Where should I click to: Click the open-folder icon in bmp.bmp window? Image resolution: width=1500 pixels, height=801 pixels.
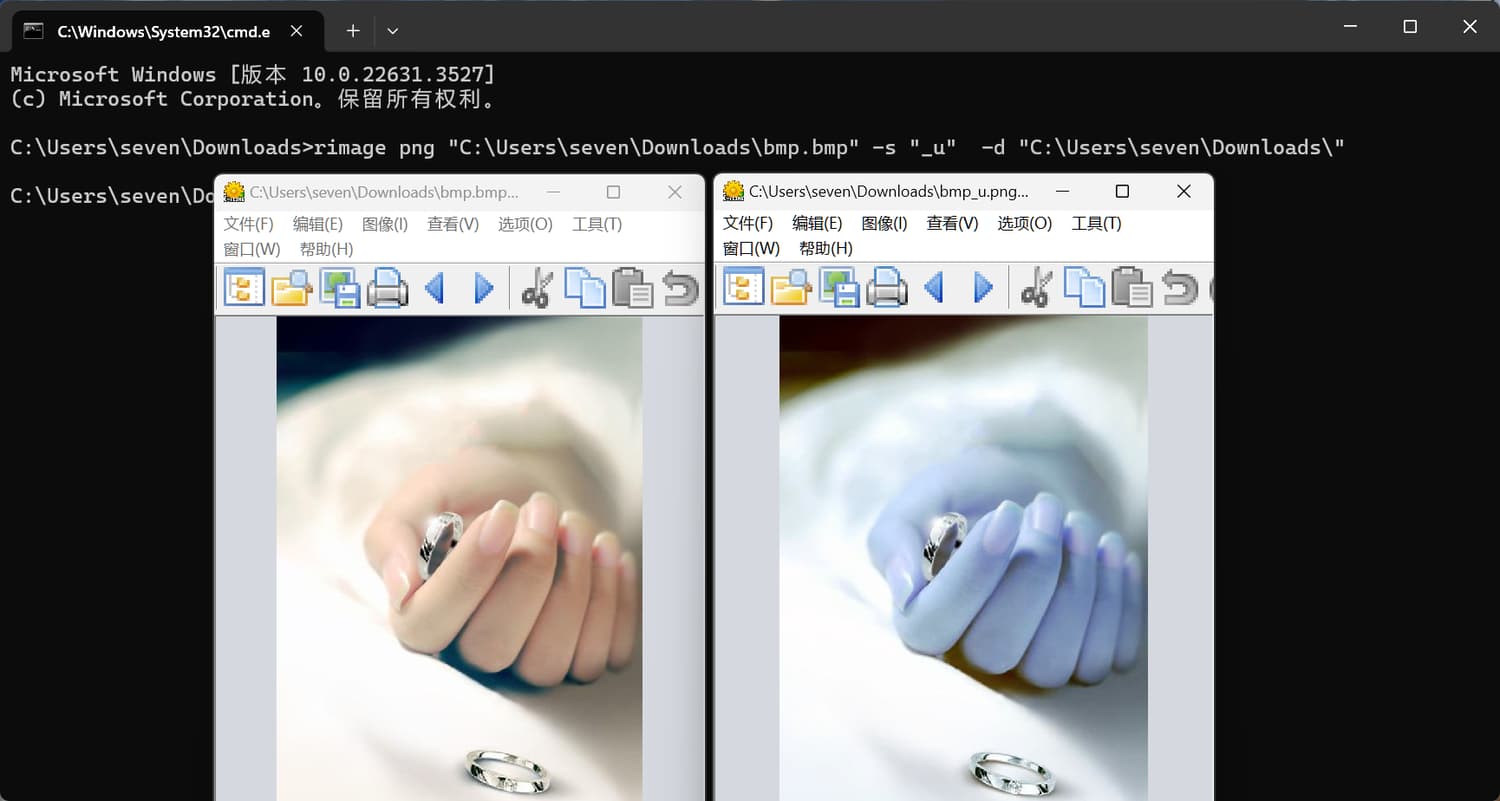(292, 289)
